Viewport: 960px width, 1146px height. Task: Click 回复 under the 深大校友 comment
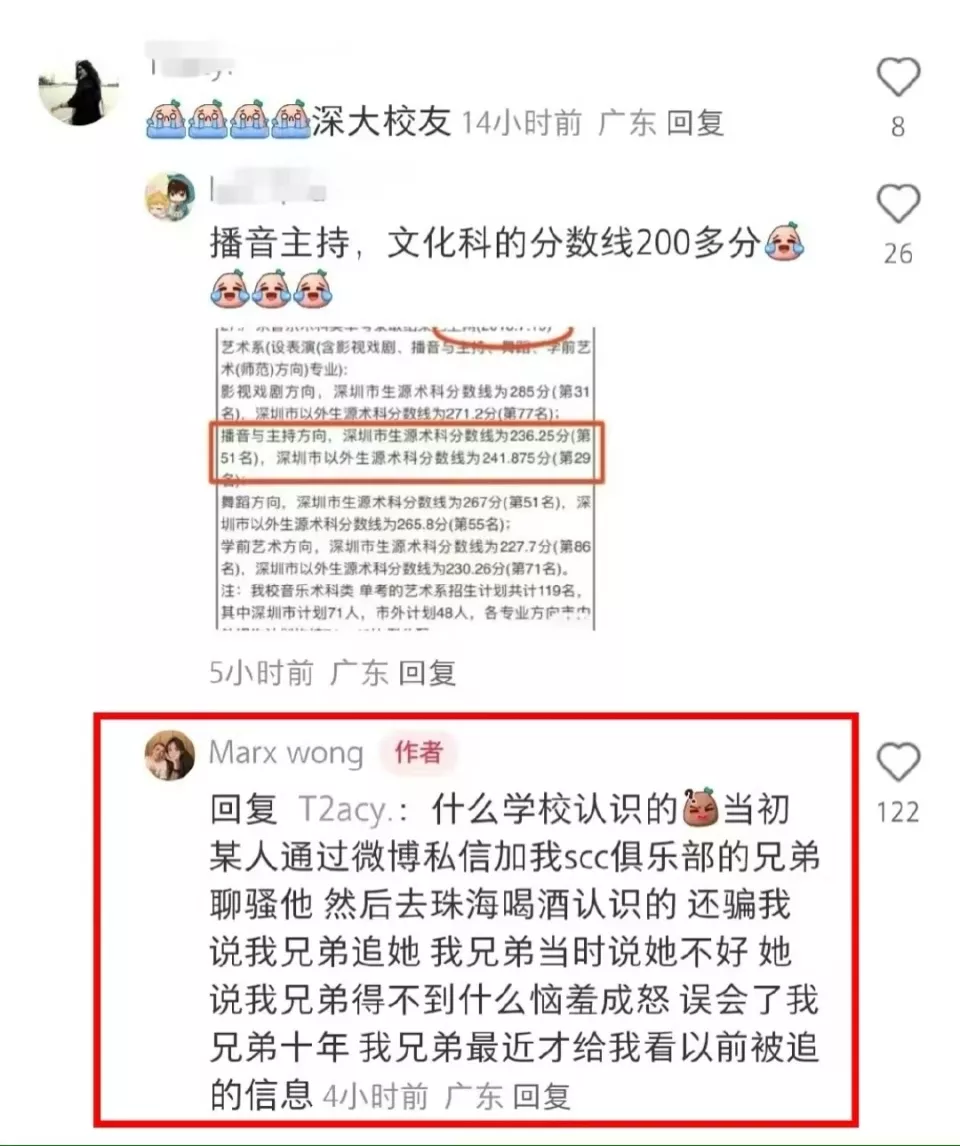pos(695,123)
